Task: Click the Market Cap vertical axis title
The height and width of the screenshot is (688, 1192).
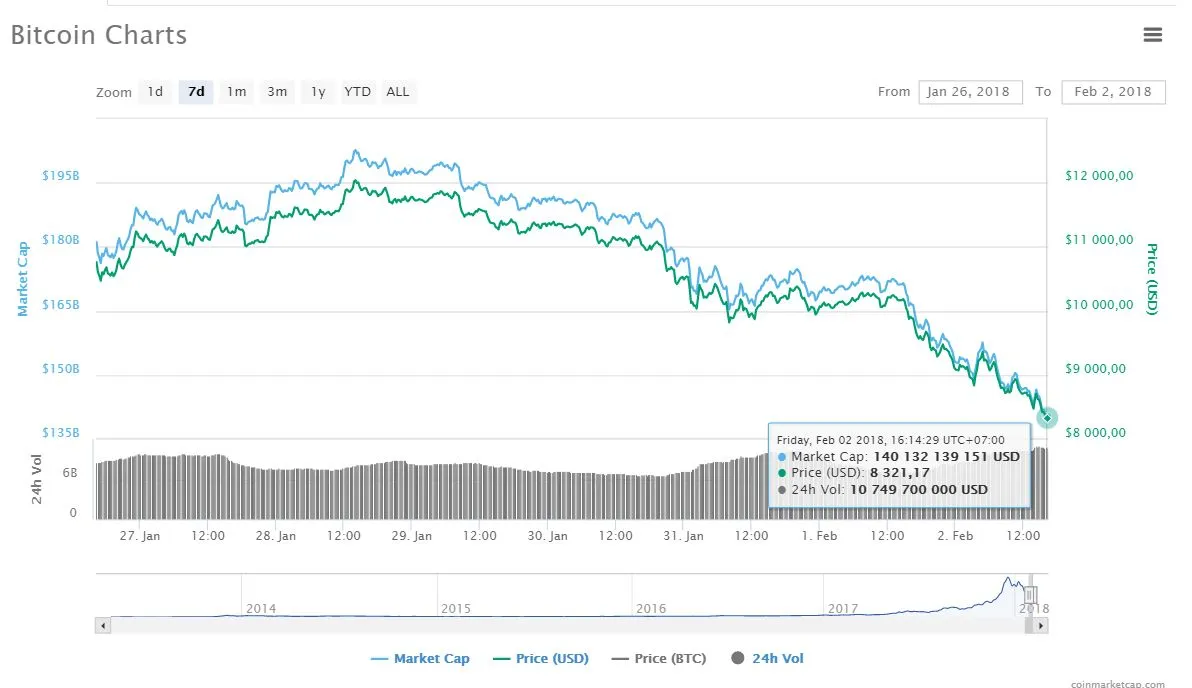Action: click(x=23, y=279)
